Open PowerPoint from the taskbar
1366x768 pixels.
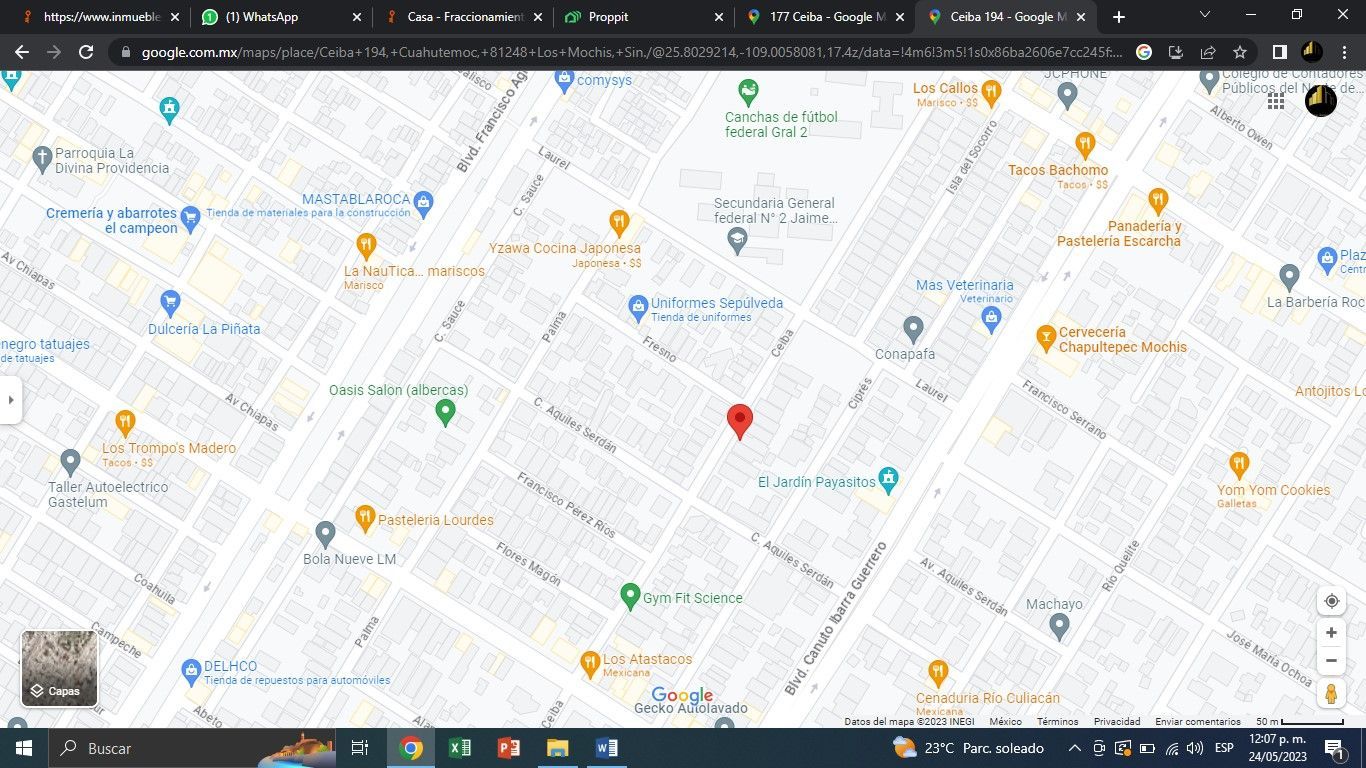tap(509, 748)
